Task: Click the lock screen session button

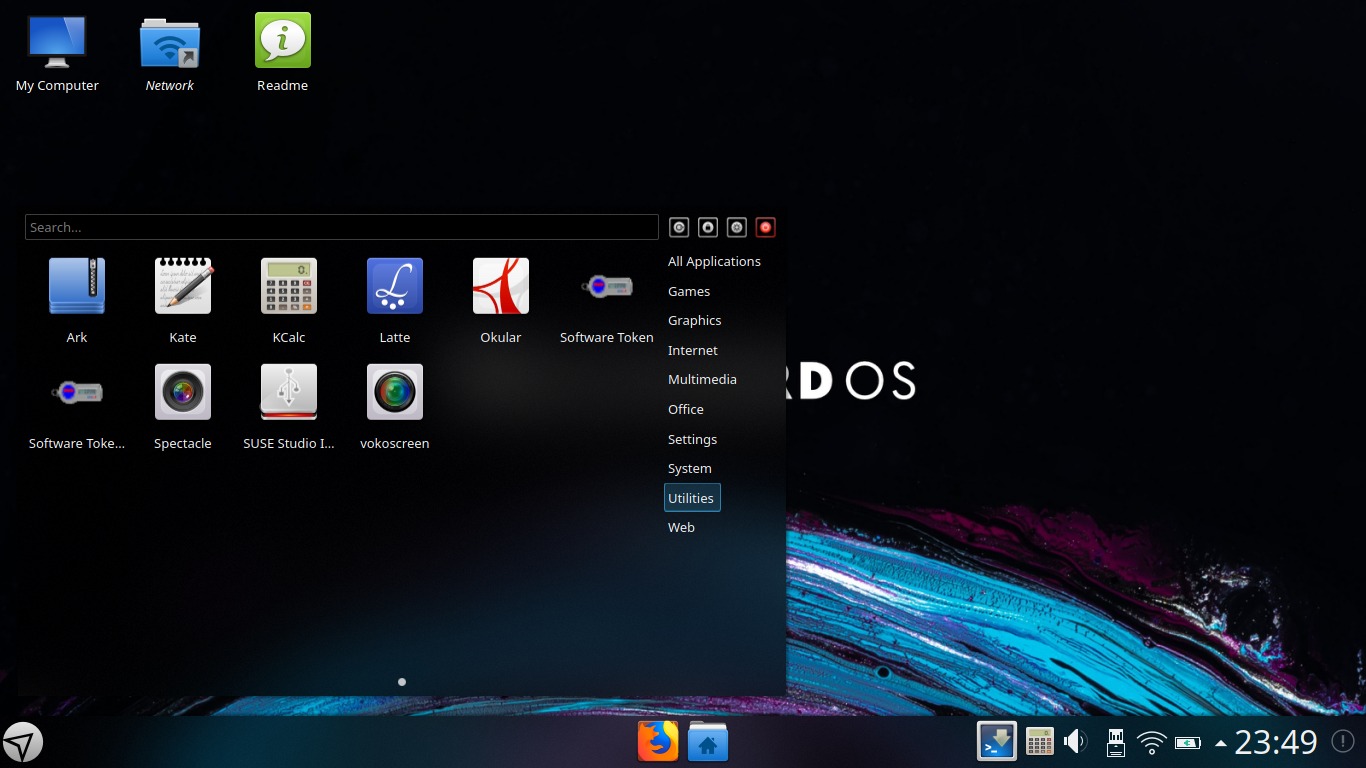Action: 708,227
